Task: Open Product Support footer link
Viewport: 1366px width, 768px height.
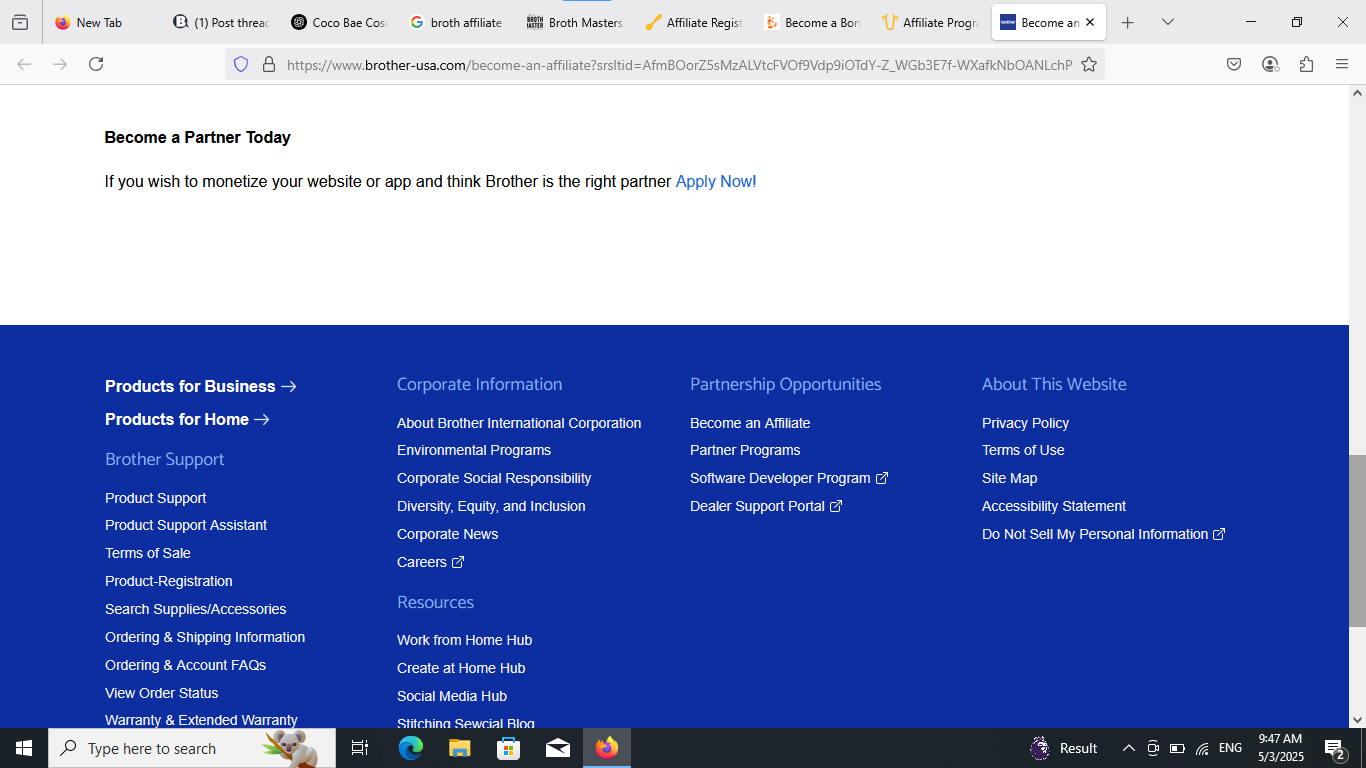Action: 156,498
